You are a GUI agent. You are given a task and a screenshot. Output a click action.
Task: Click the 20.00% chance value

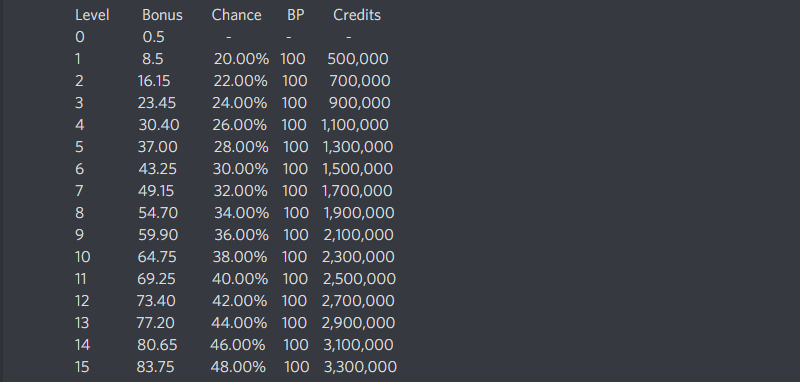click(x=241, y=59)
